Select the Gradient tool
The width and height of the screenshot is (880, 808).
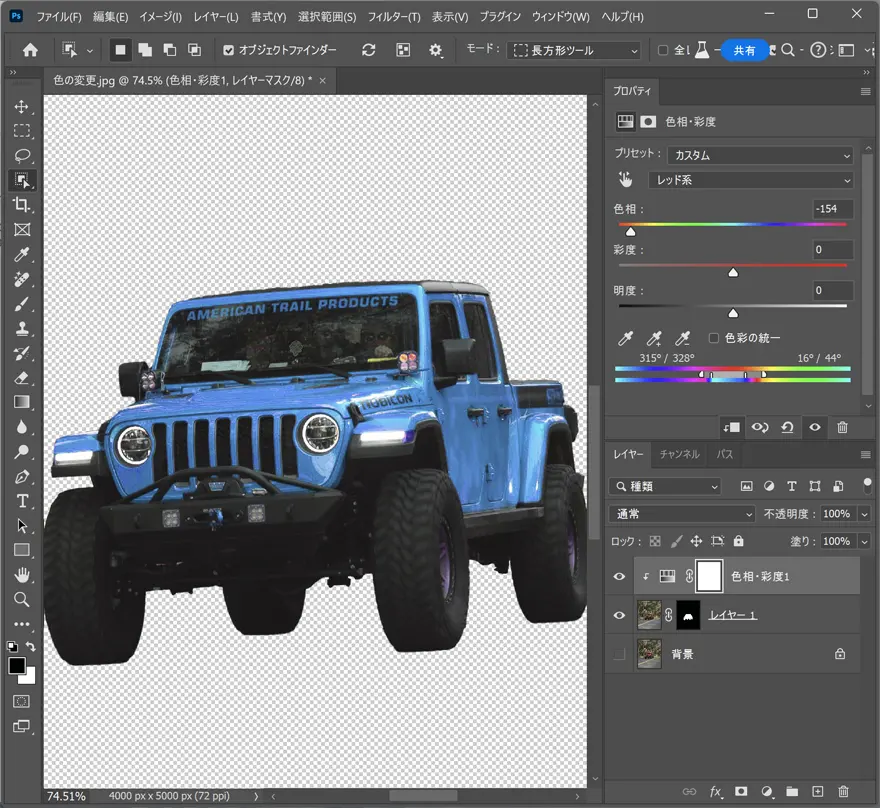point(21,402)
